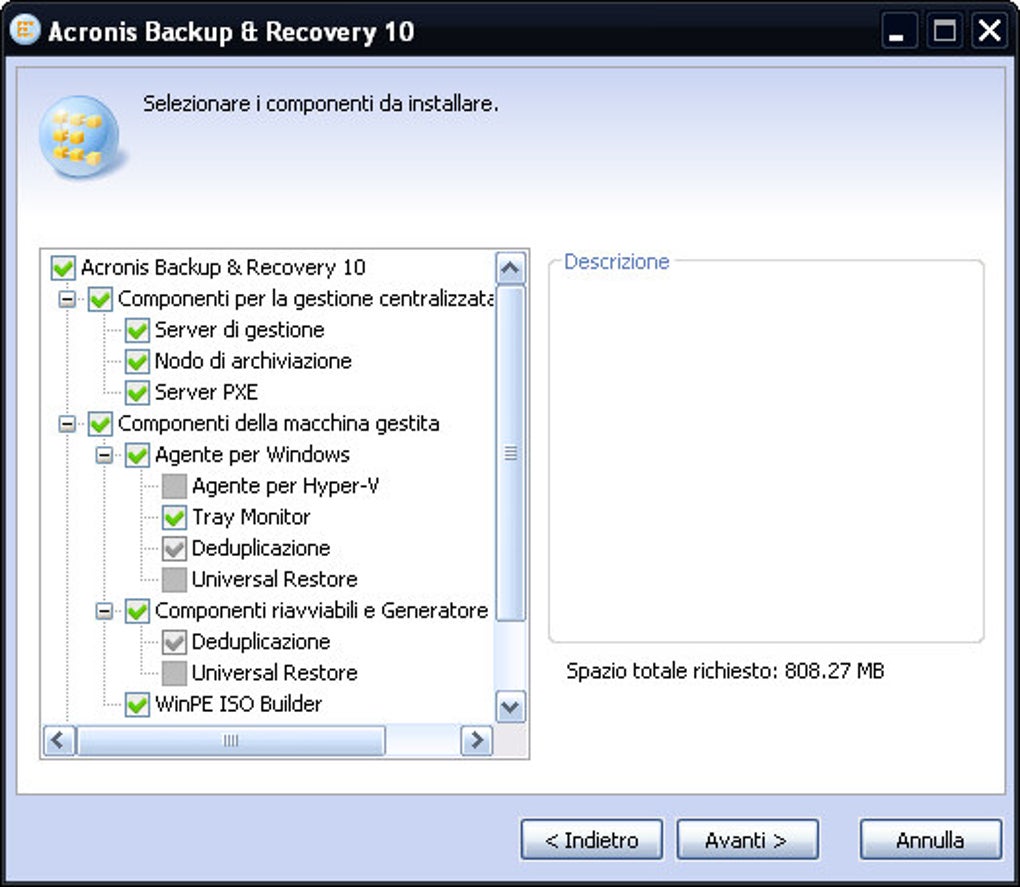Uncheck the Server di gestione component
Screen dimensions: 1020x887
pyautogui.click(x=137, y=330)
